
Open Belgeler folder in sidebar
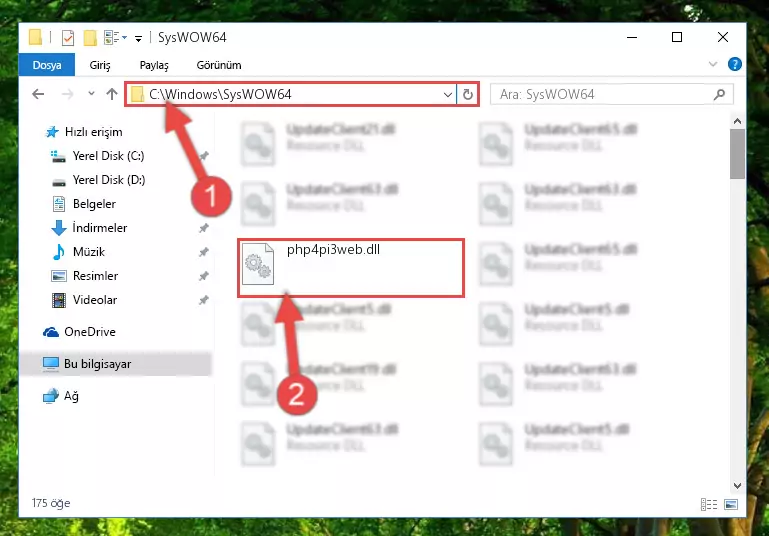point(94,204)
